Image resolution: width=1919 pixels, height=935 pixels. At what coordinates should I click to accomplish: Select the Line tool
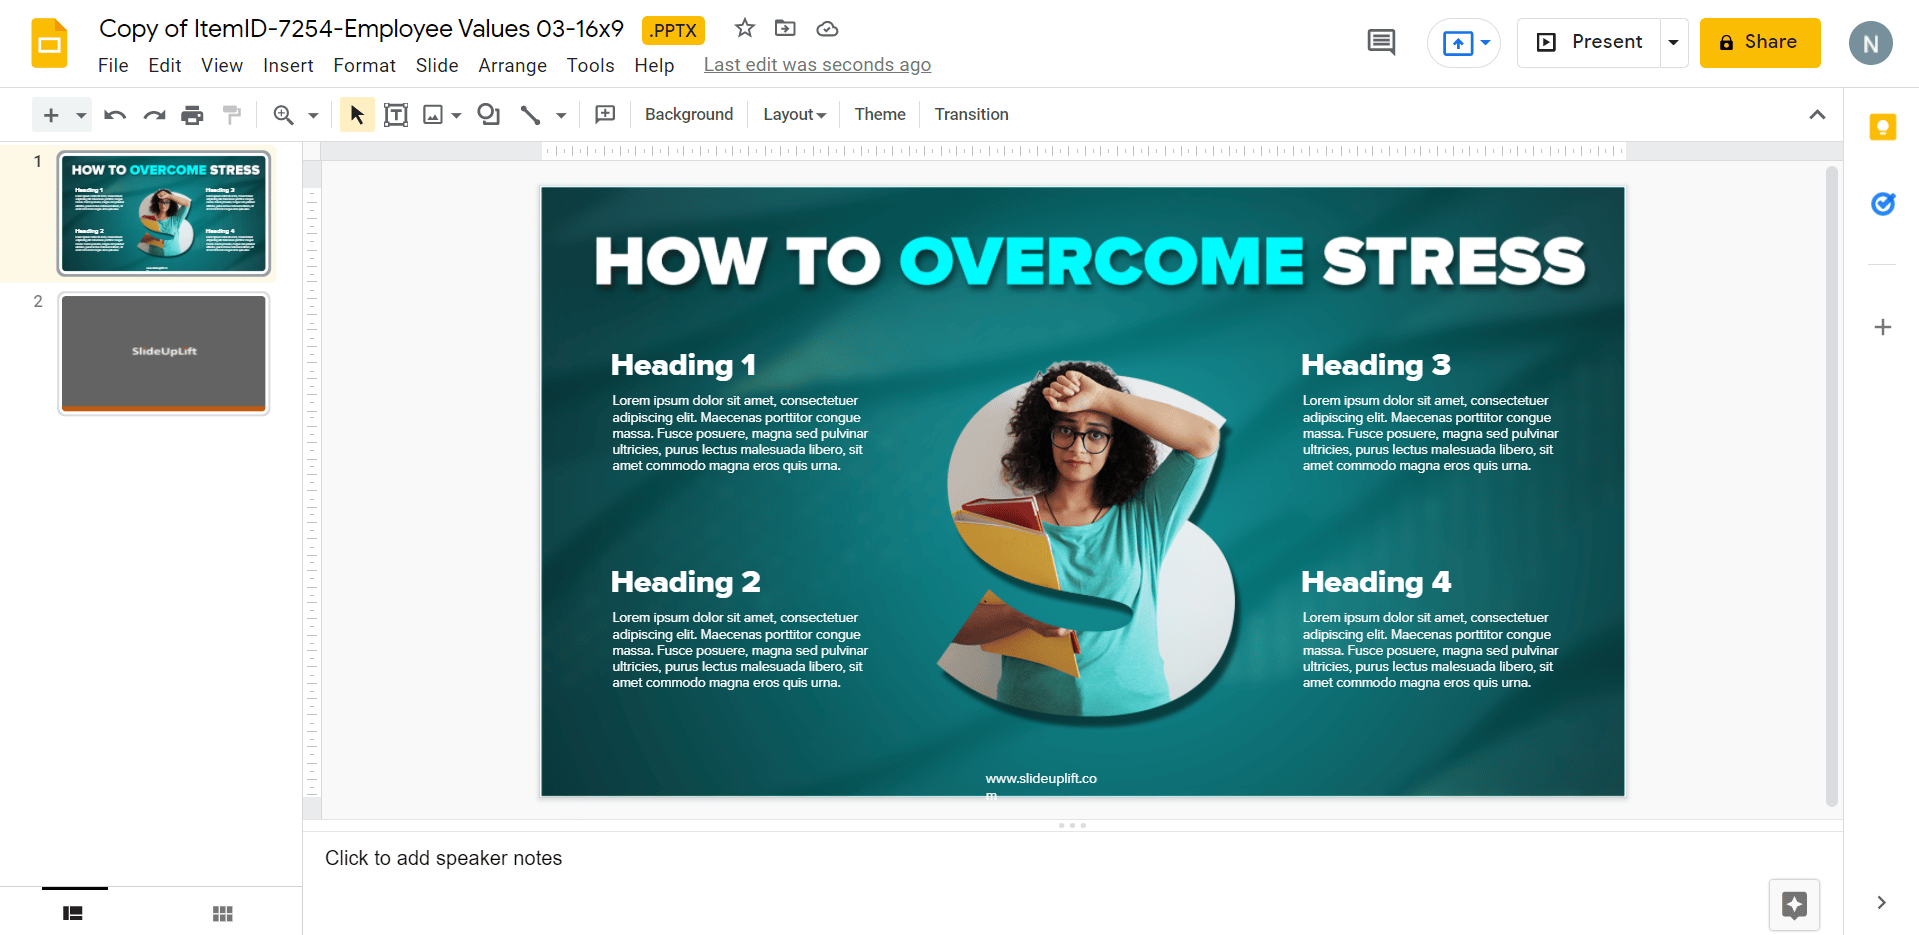tap(530, 114)
